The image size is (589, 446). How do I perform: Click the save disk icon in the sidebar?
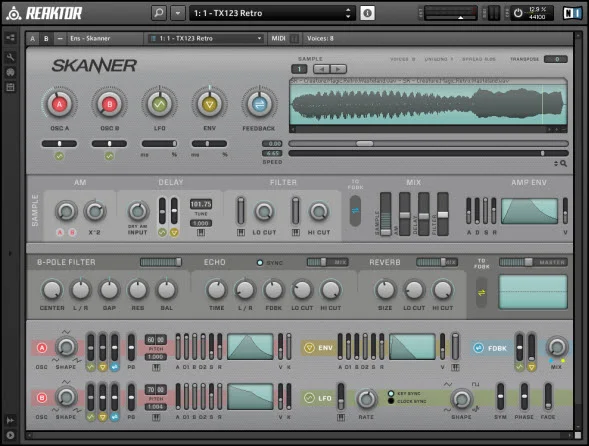(10, 87)
